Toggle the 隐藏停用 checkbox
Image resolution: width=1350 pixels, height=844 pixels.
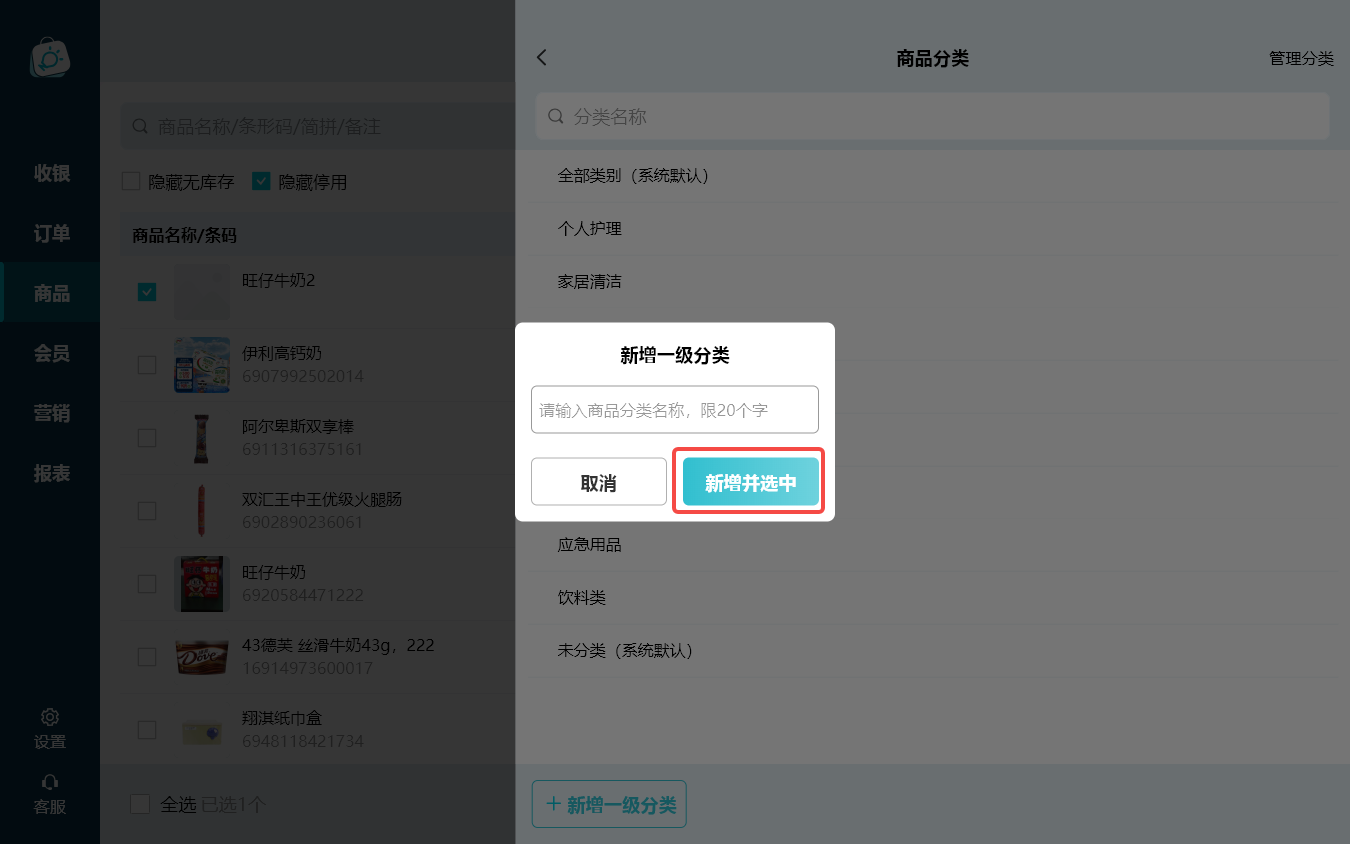(x=261, y=181)
